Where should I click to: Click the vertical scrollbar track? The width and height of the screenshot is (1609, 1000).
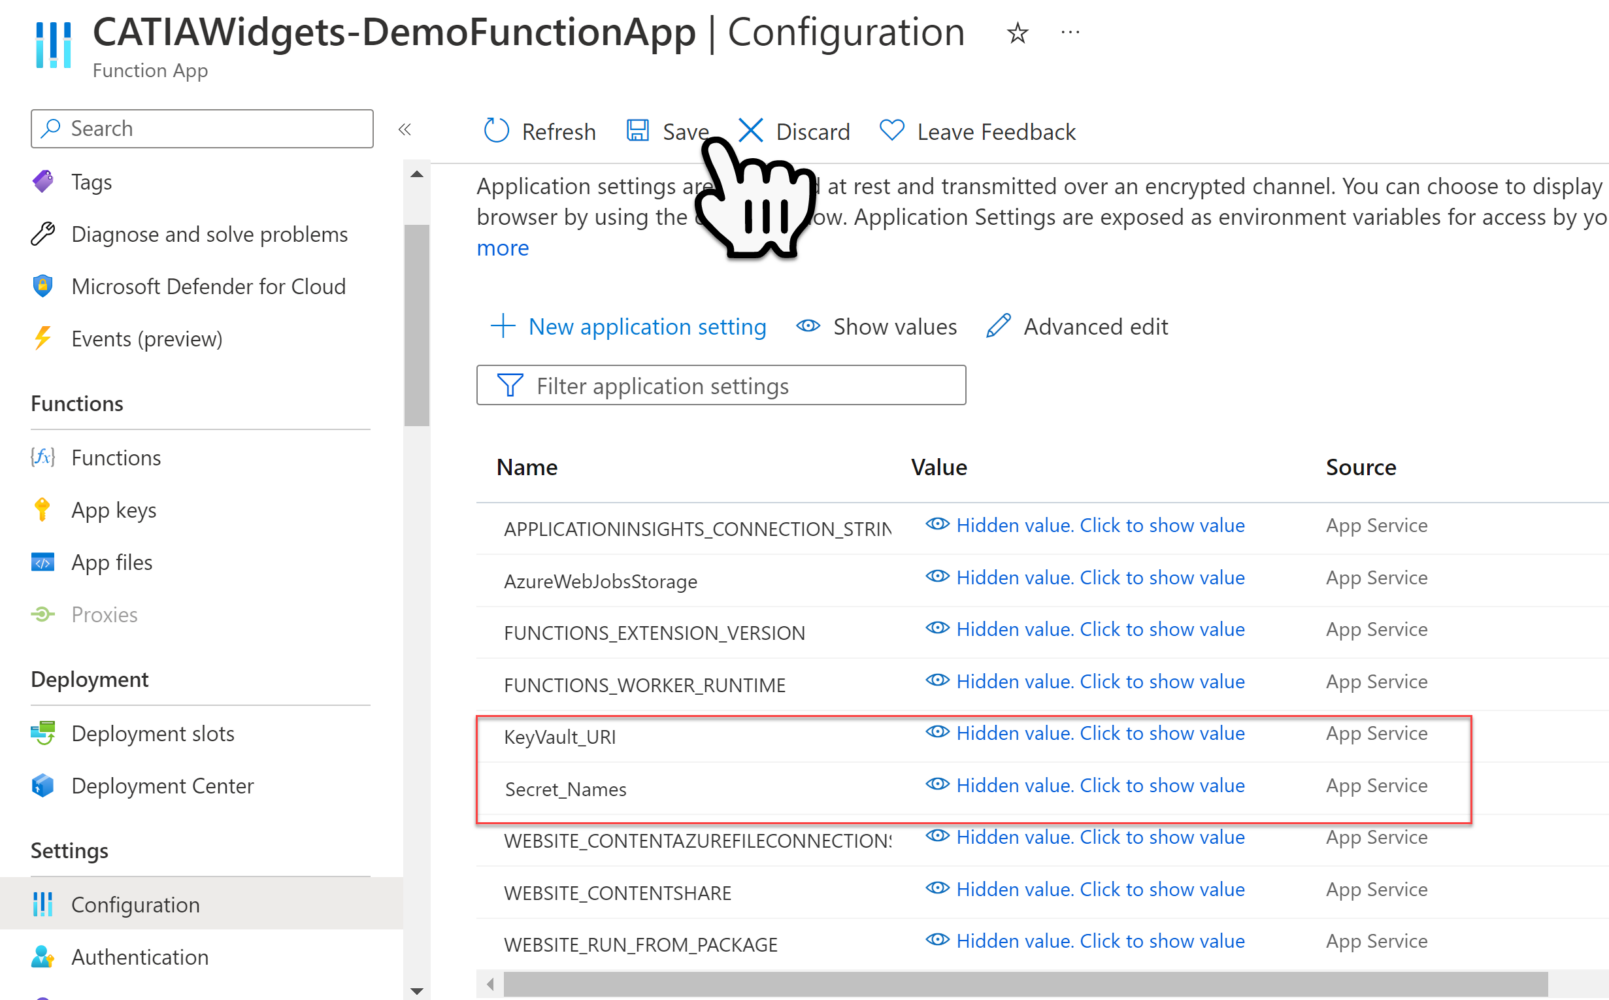416,600
